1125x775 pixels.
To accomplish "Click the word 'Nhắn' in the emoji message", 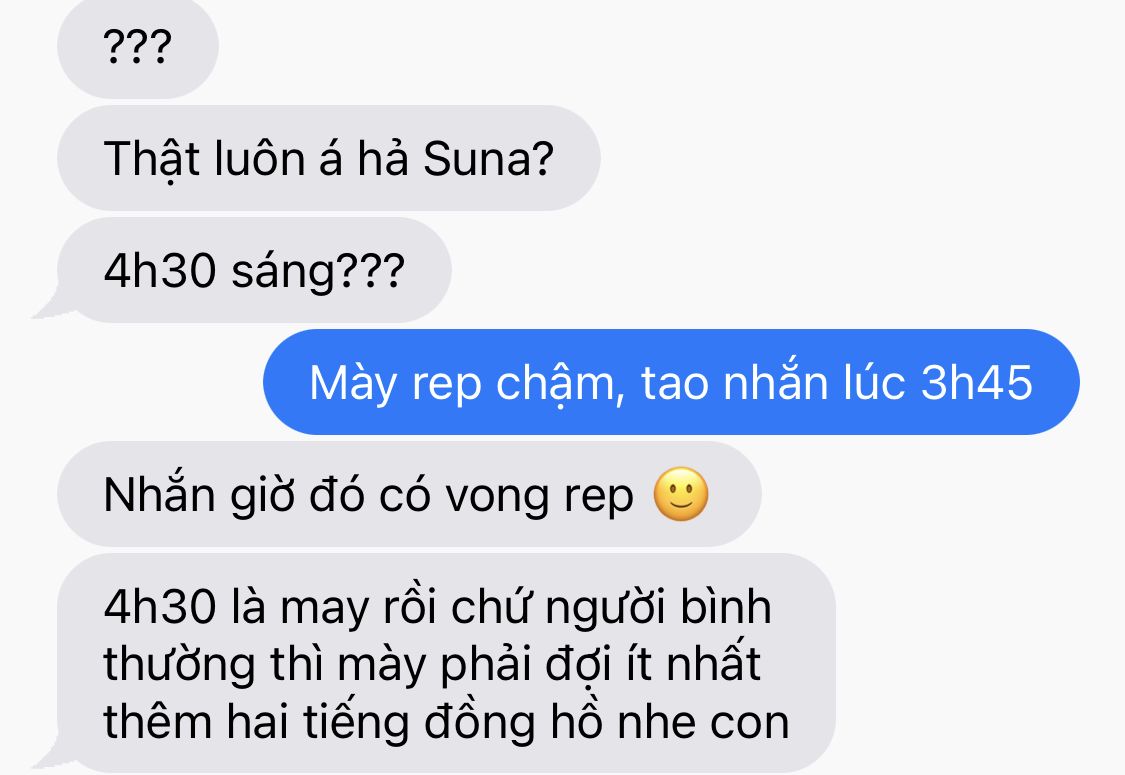I will [x=159, y=494].
